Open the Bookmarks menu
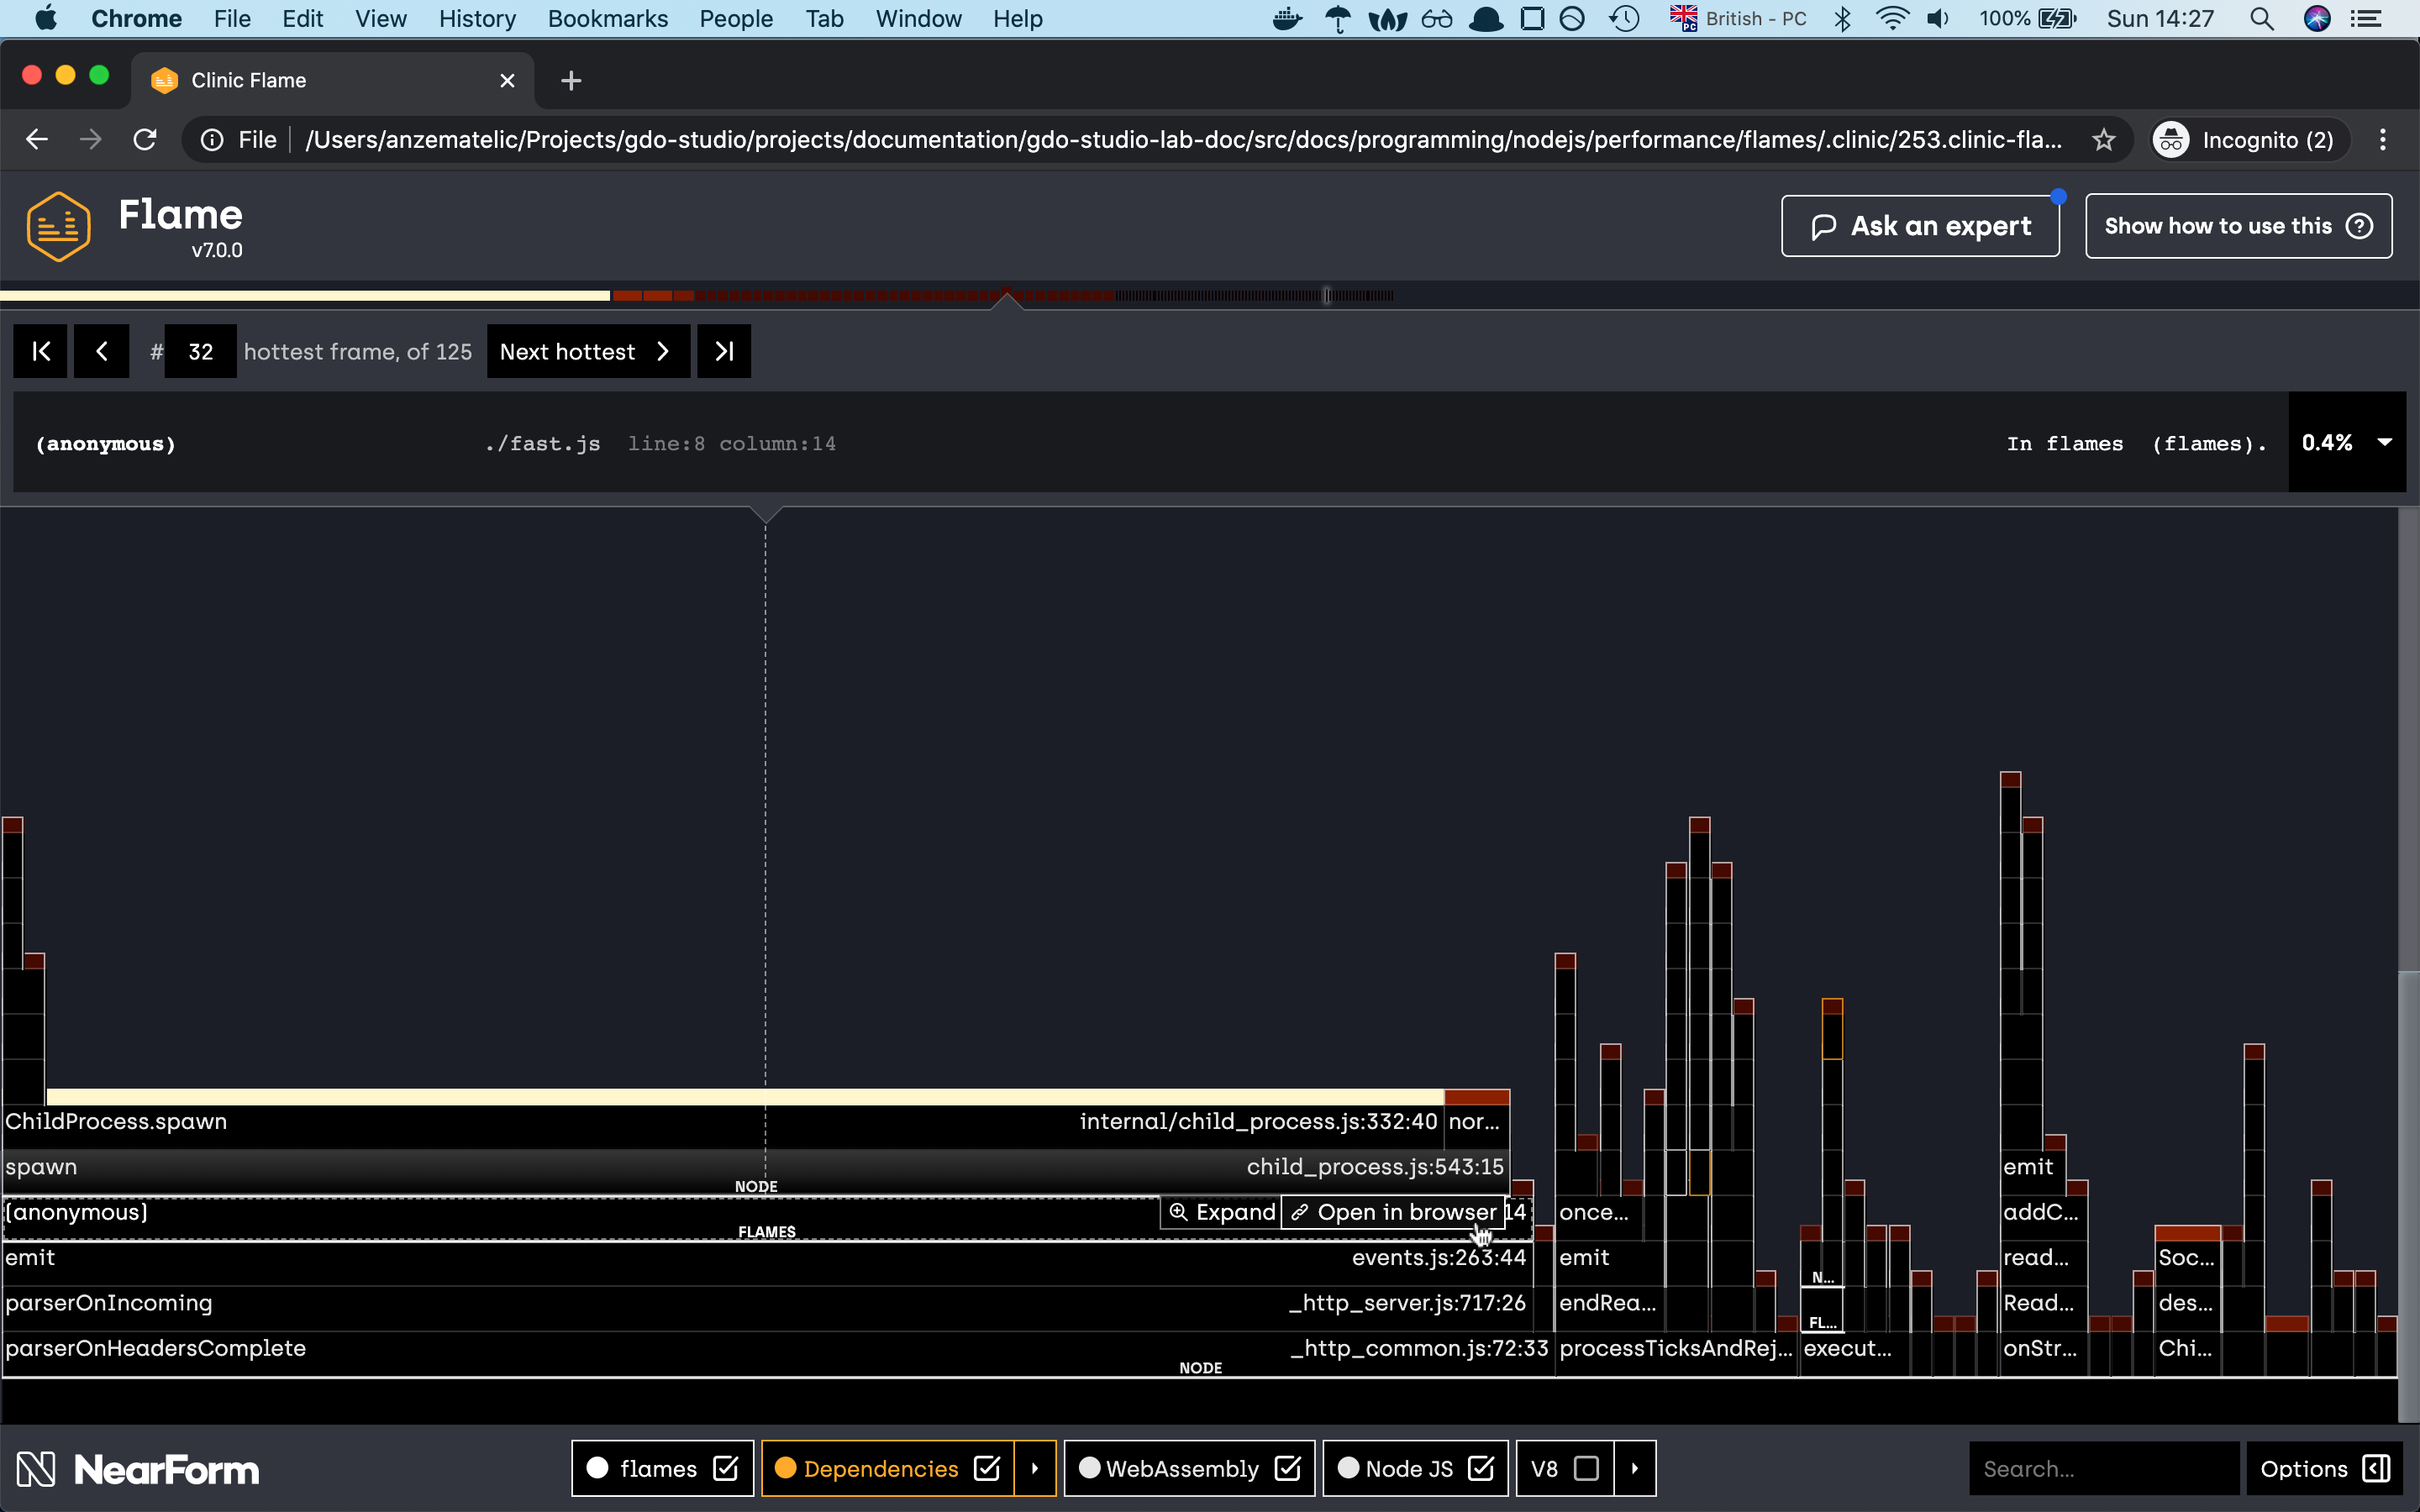 tap(607, 18)
